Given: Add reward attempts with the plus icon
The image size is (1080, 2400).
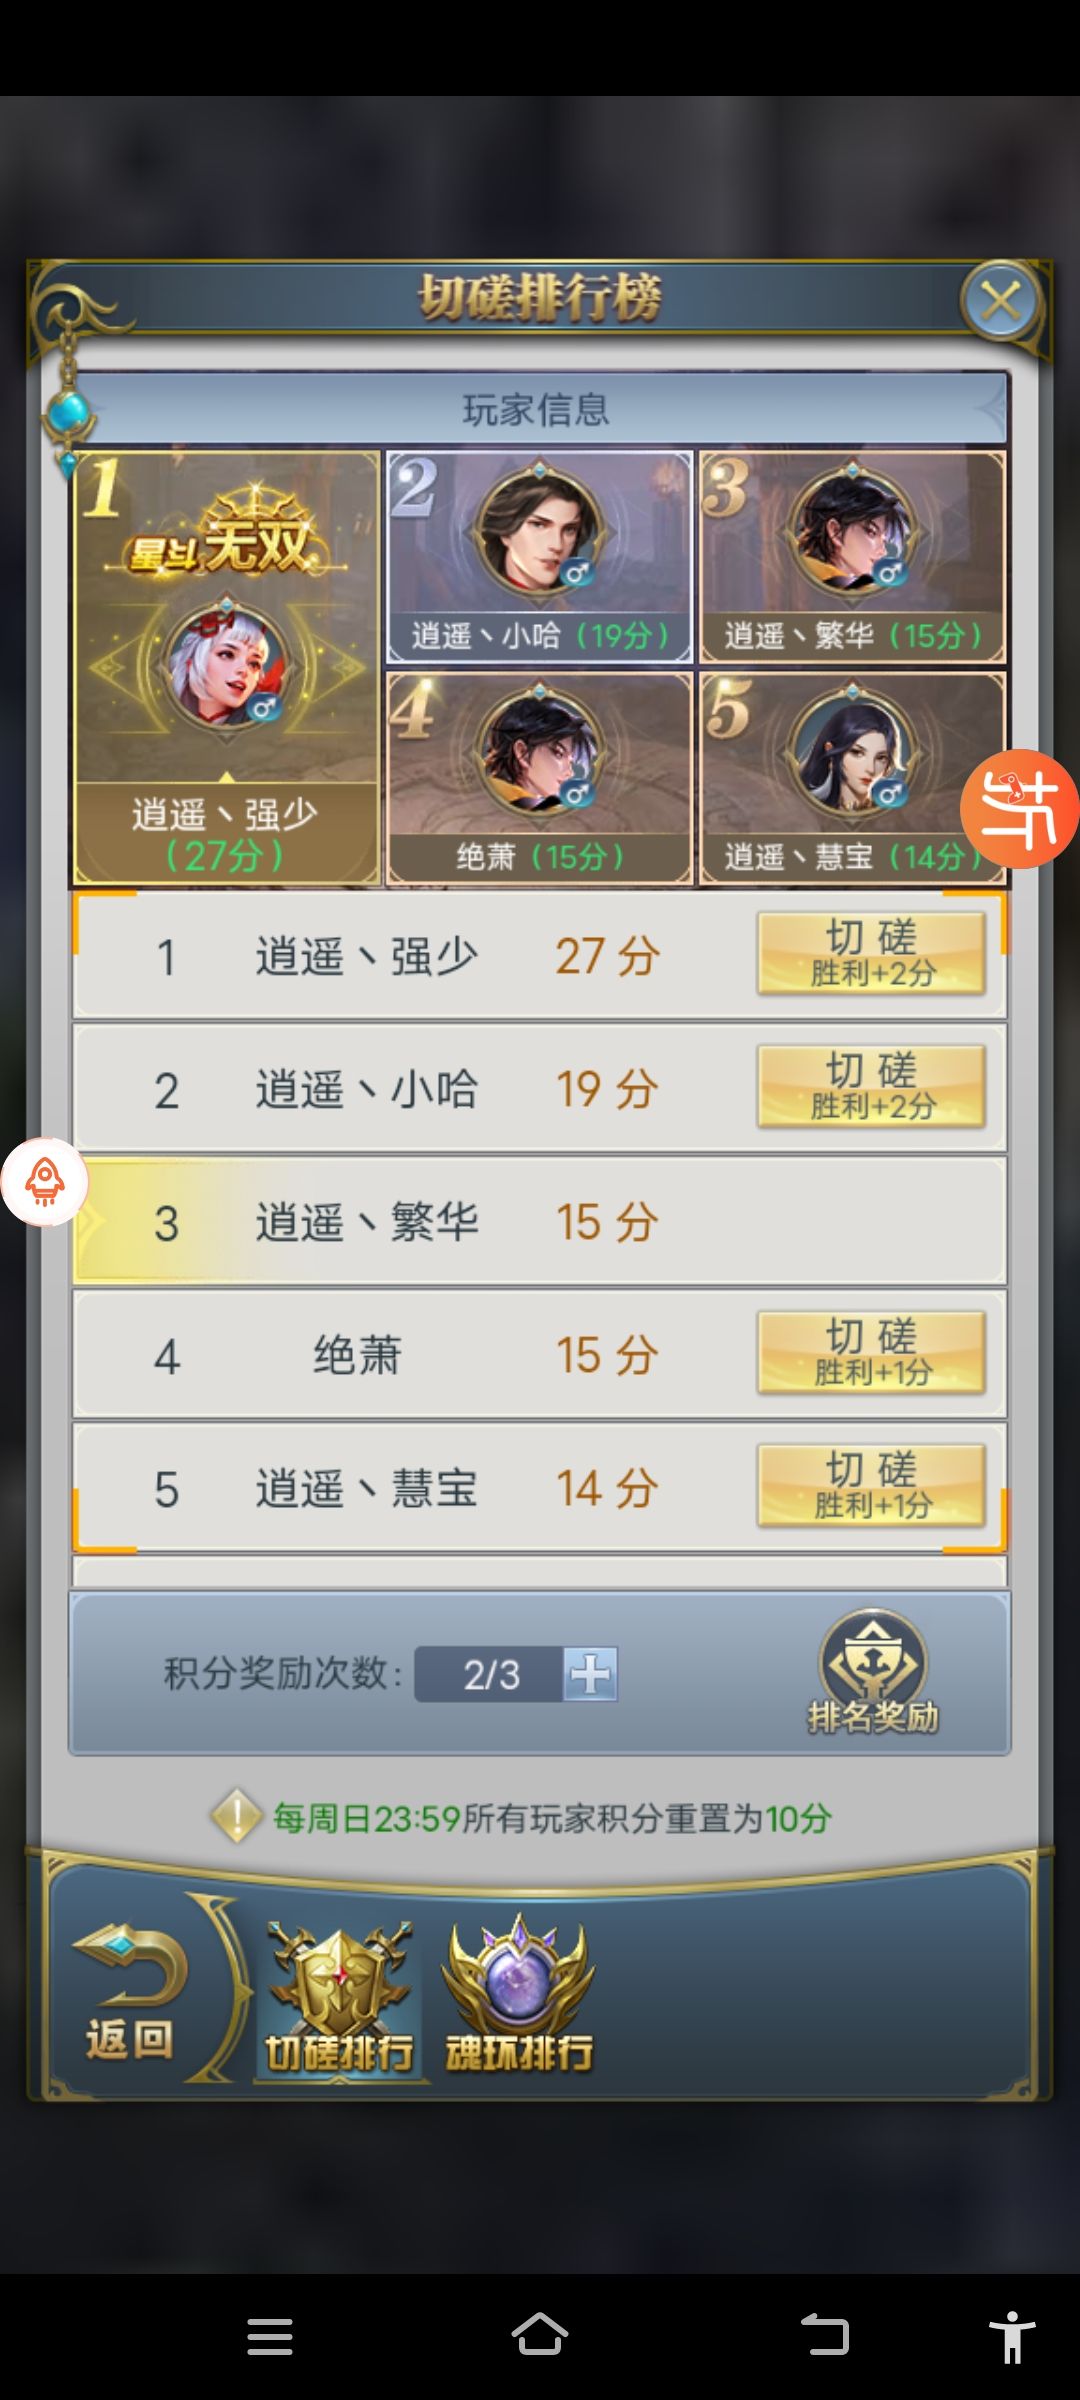Looking at the screenshot, I should coord(590,1674).
